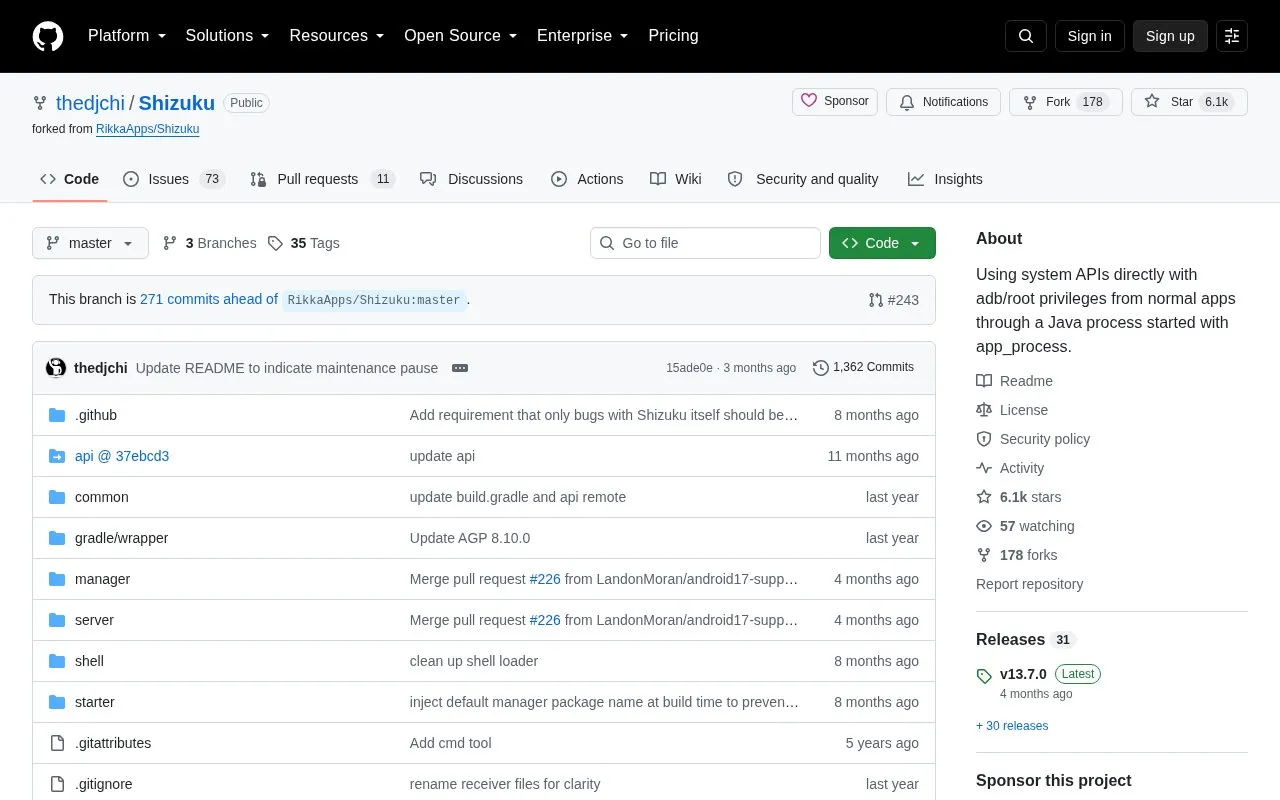1280x800 pixels.
Task: Switch to the Pull requests tab
Action: pyautogui.click(x=322, y=179)
